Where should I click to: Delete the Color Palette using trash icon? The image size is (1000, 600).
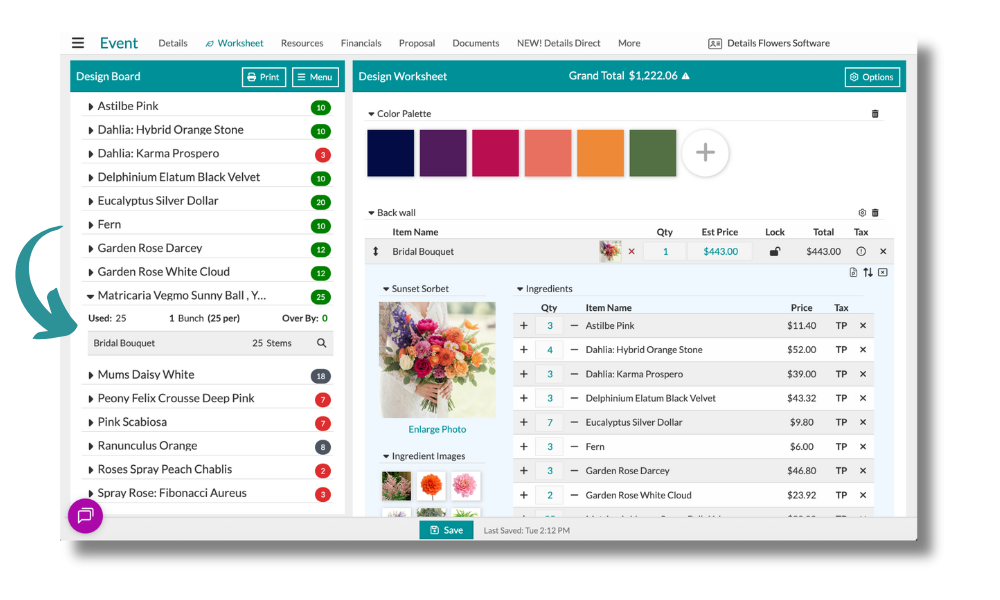(x=875, y=114)
